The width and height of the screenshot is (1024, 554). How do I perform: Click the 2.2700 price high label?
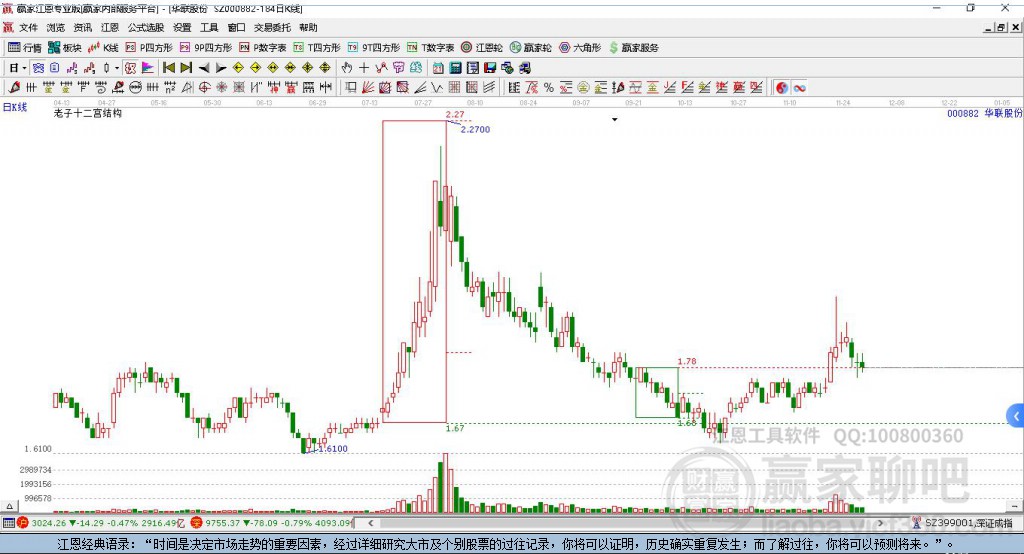click(x=475, y=129)
